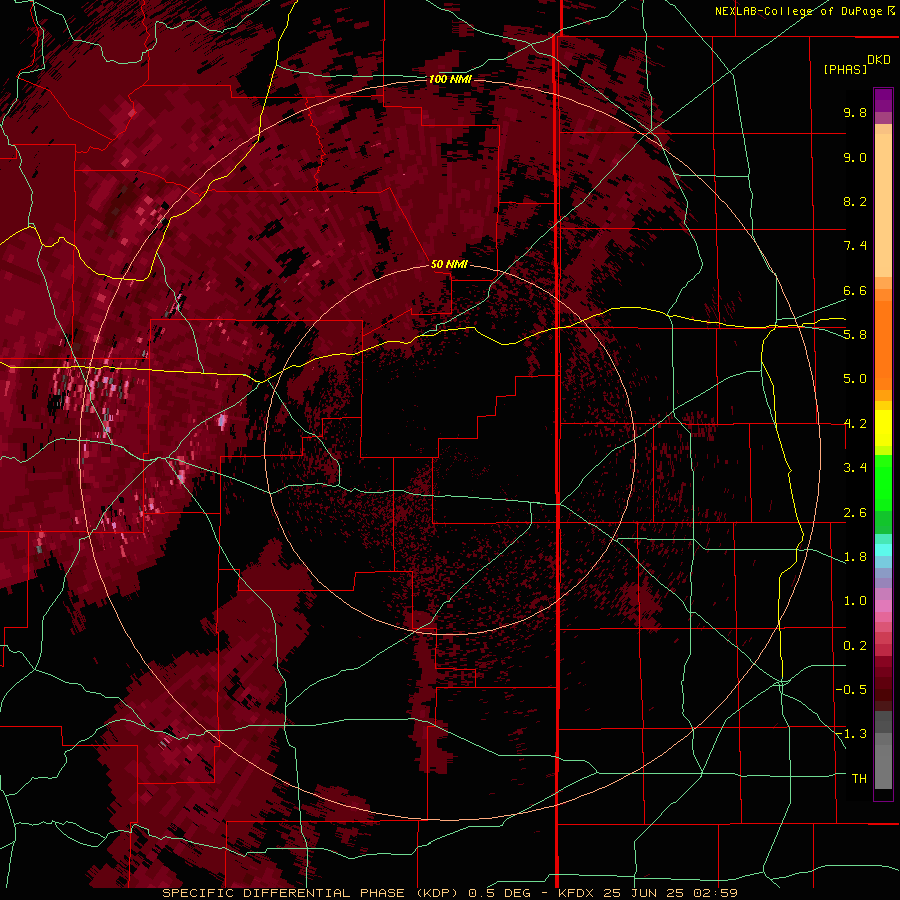This screenshot has height=900, width=900.
Task: Click the 3.4 value on the scale
Action: (855, 468)
